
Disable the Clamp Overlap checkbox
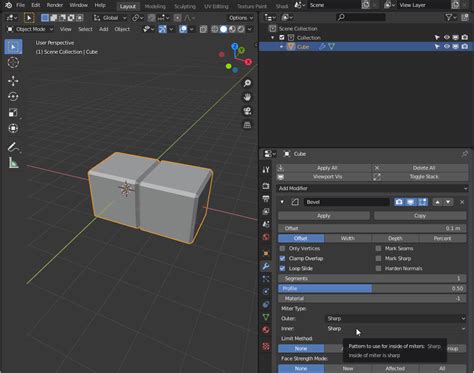coord(282,258)
